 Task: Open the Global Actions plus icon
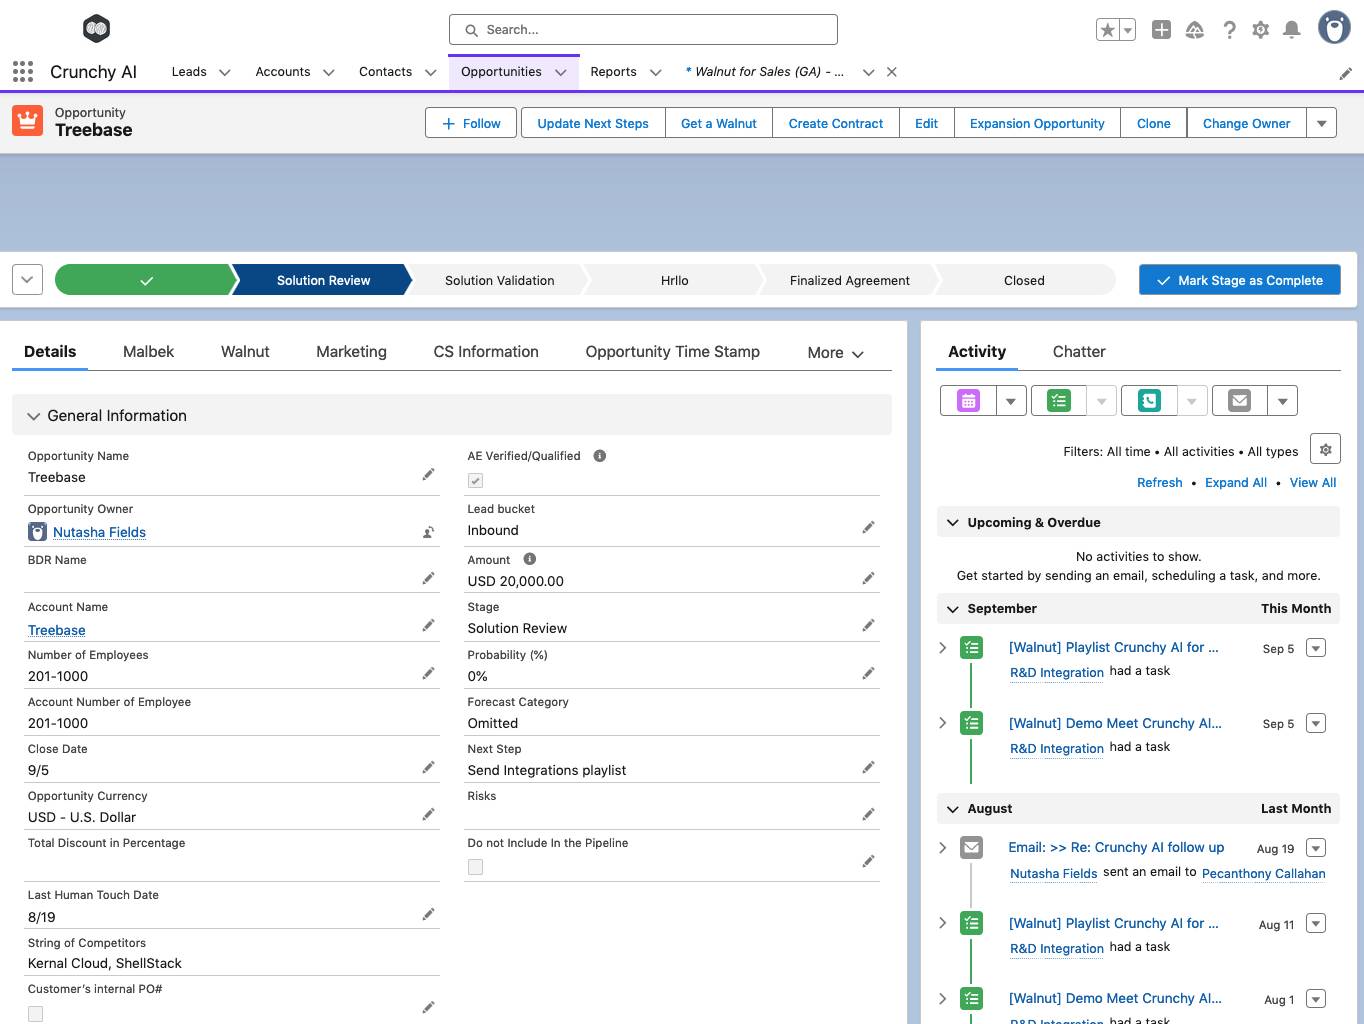click(1161, 30)
